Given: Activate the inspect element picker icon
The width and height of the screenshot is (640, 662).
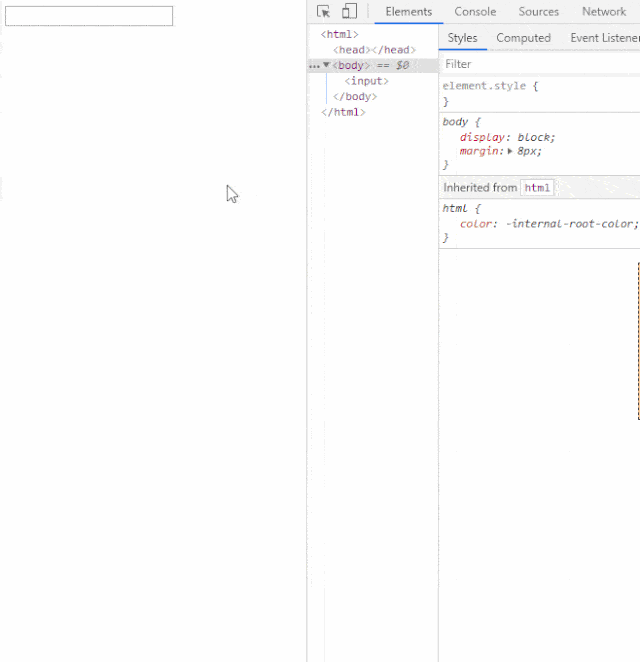Looking at the screenshot, I should 323,11.
